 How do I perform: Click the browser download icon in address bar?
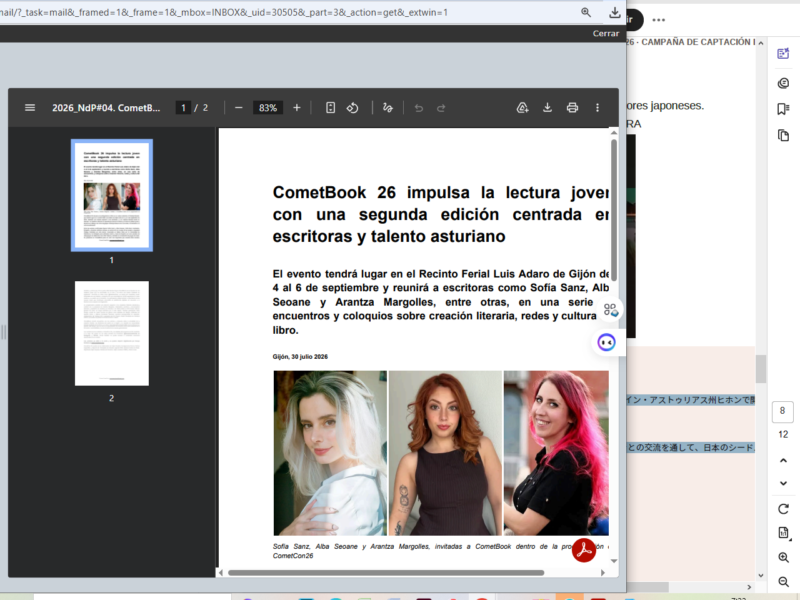615,12
